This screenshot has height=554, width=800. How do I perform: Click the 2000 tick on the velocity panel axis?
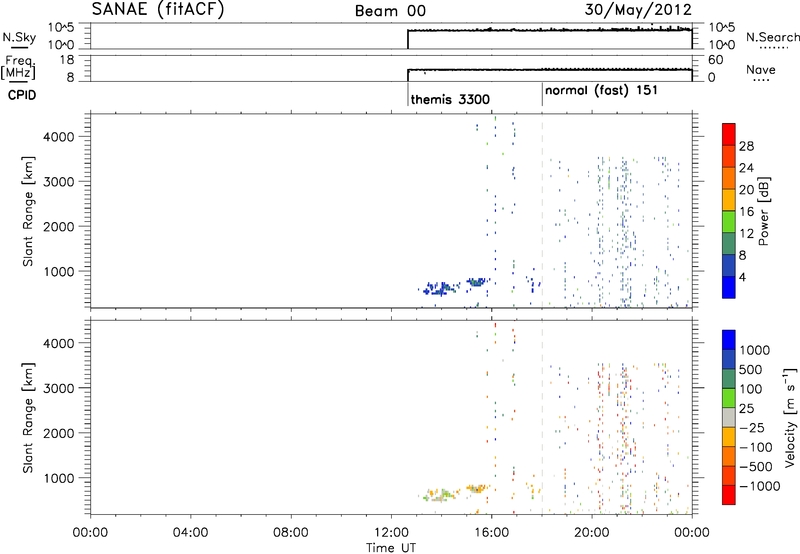point(58,433)
